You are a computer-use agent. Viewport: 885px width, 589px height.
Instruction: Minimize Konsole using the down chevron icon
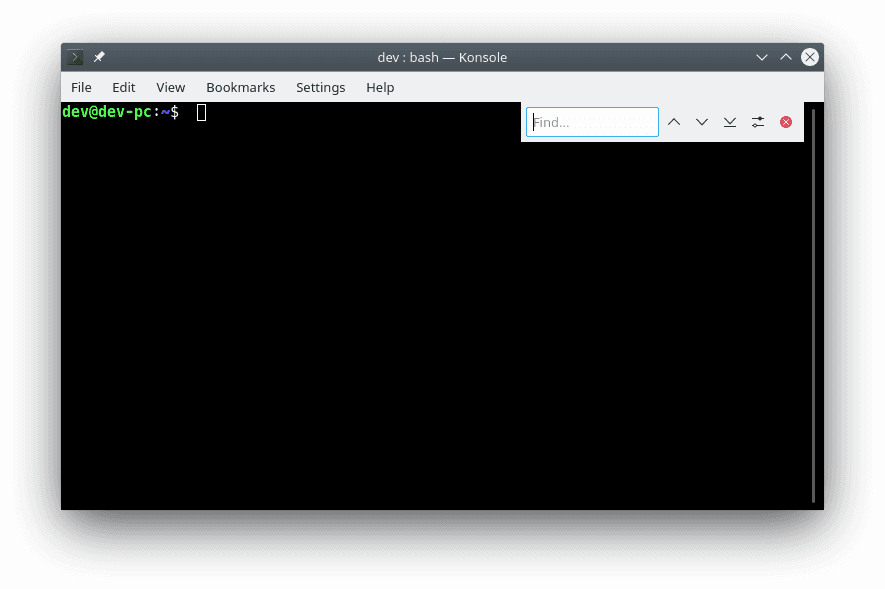(762, 57)
